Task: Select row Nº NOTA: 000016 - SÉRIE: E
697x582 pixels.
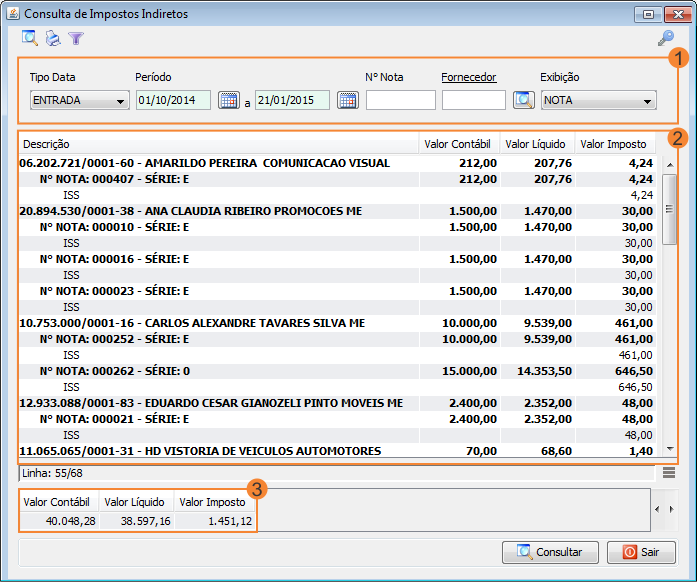Action: tap(337, 259)
